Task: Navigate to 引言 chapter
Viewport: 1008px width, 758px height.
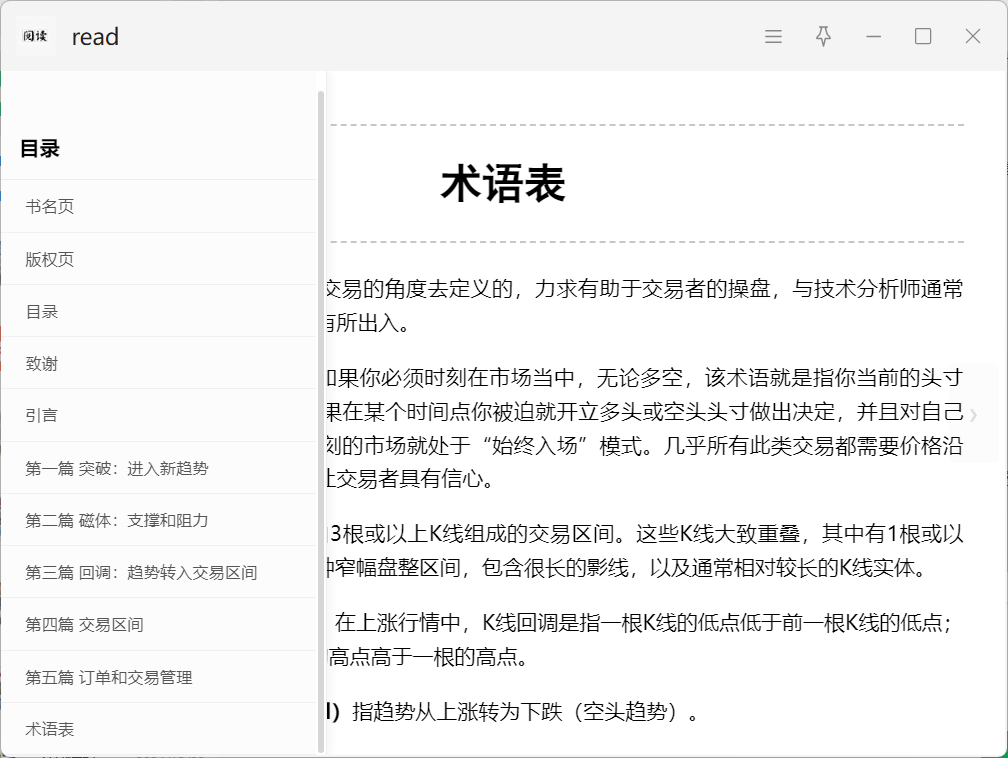Action: click(42, 416)
